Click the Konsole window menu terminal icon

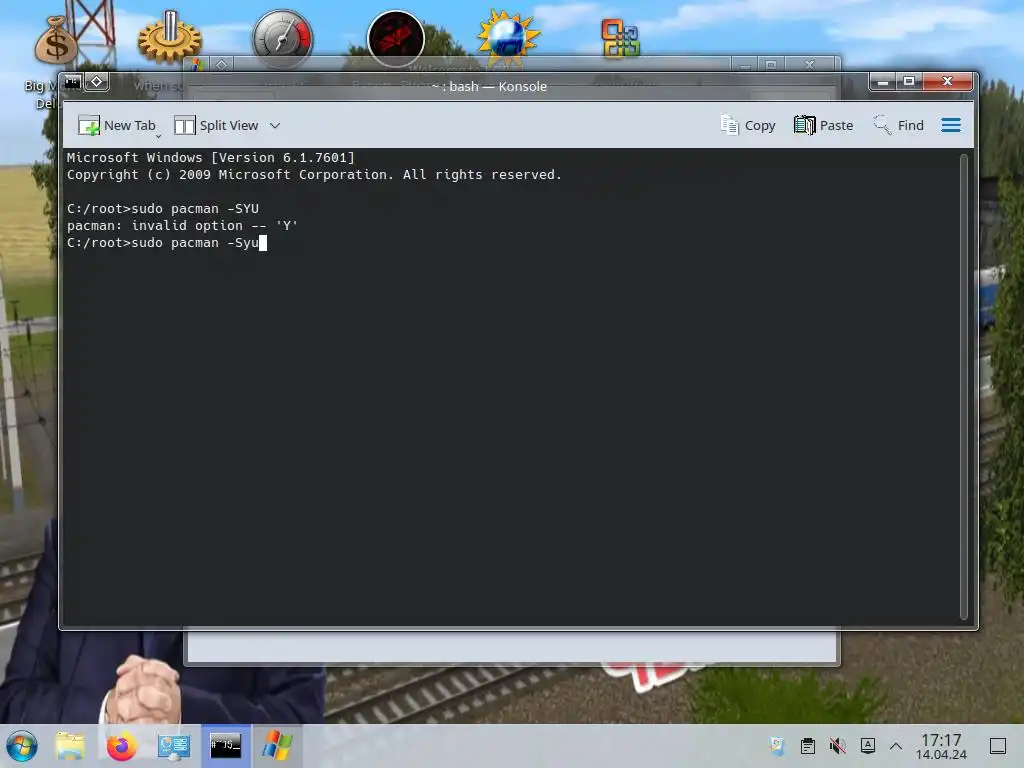click(72, 82)
